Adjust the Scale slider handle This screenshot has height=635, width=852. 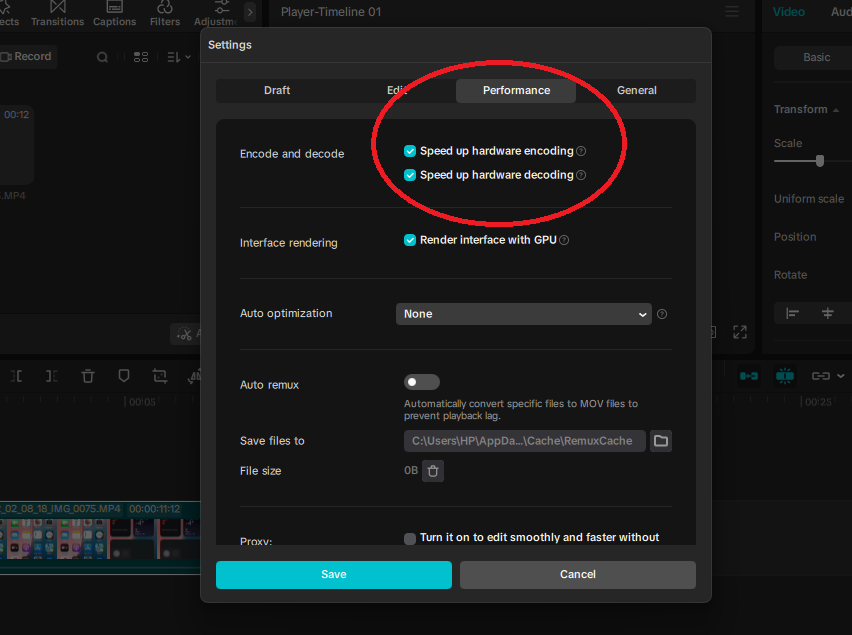tap(820, 161)
